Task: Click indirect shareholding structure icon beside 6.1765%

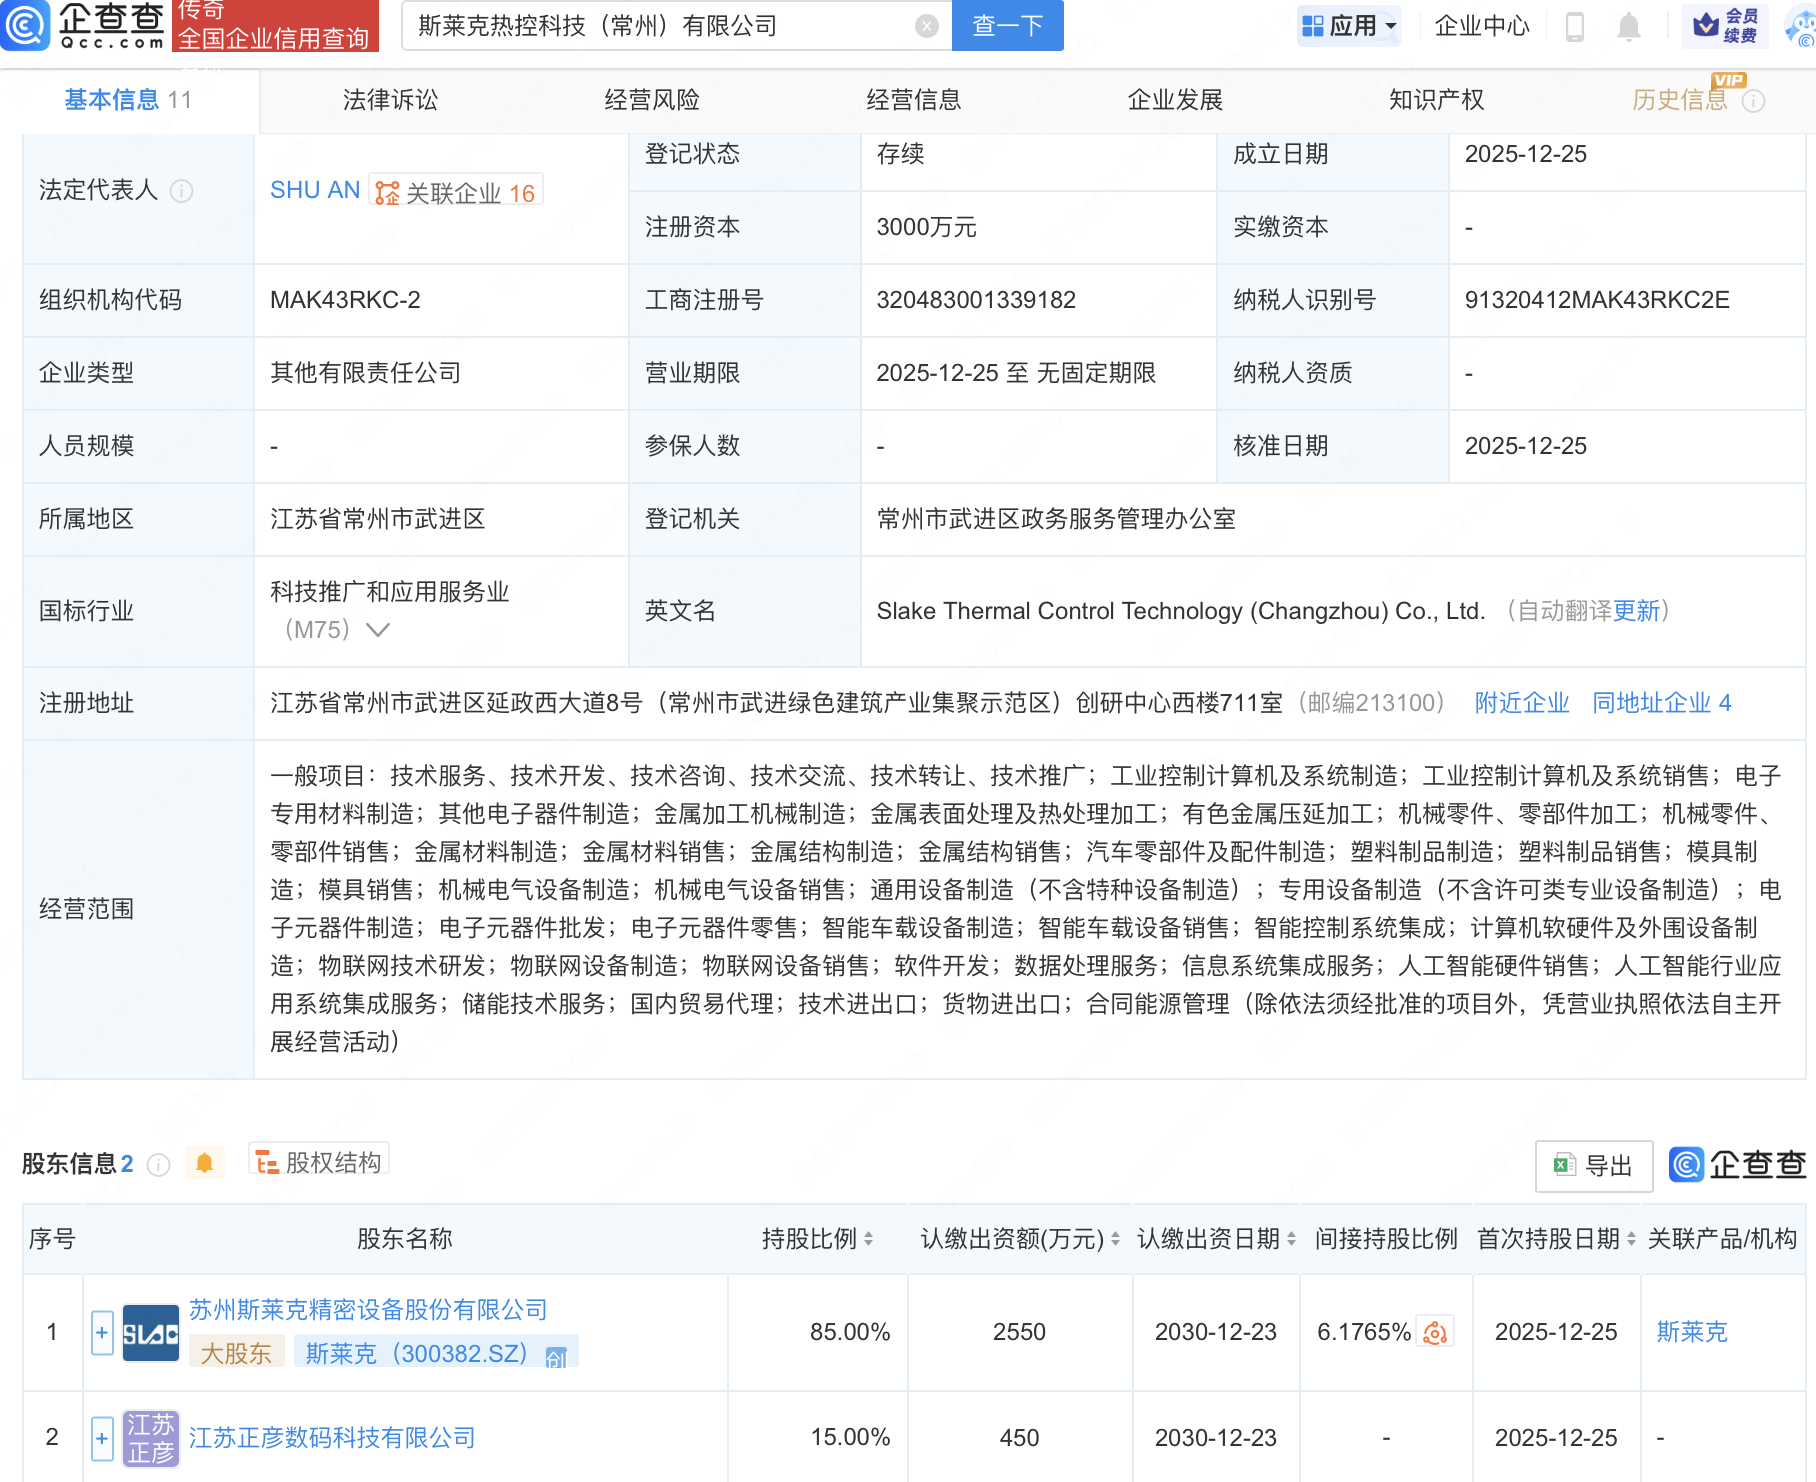Action: [x=1436, y=1331]
